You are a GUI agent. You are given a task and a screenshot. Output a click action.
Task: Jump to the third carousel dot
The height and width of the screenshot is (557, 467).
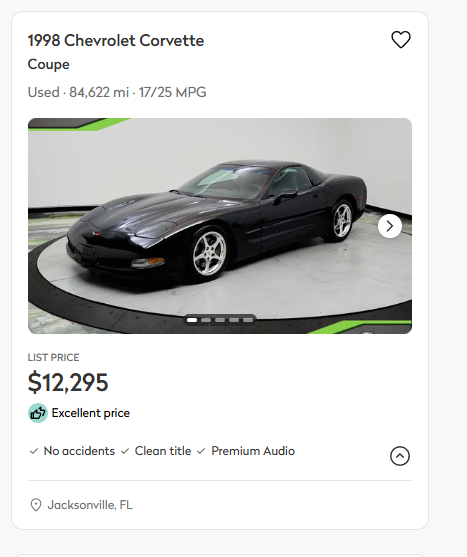220,320
